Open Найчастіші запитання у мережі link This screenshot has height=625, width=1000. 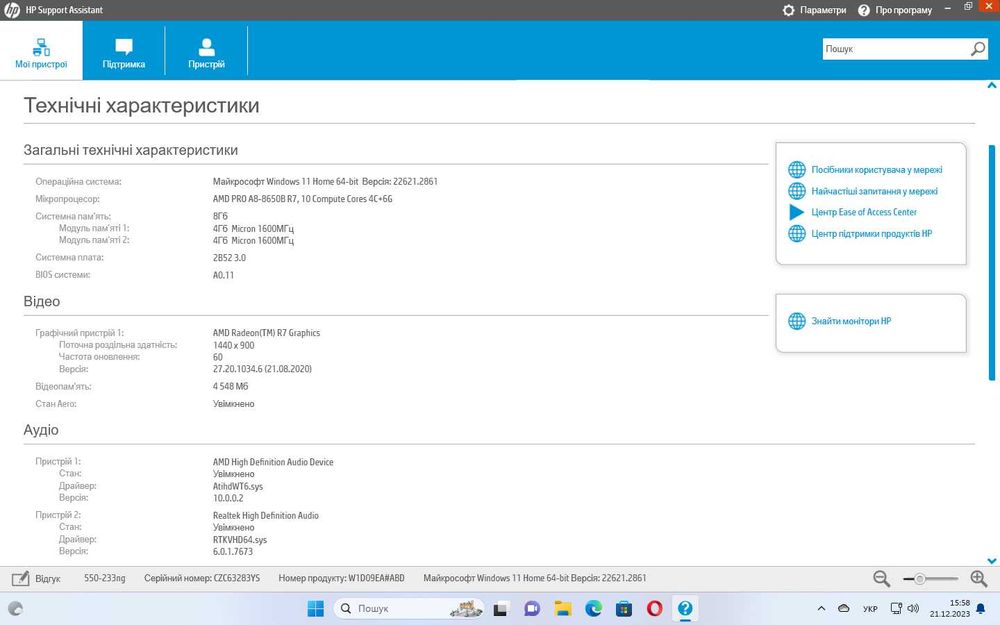(874, 191)
